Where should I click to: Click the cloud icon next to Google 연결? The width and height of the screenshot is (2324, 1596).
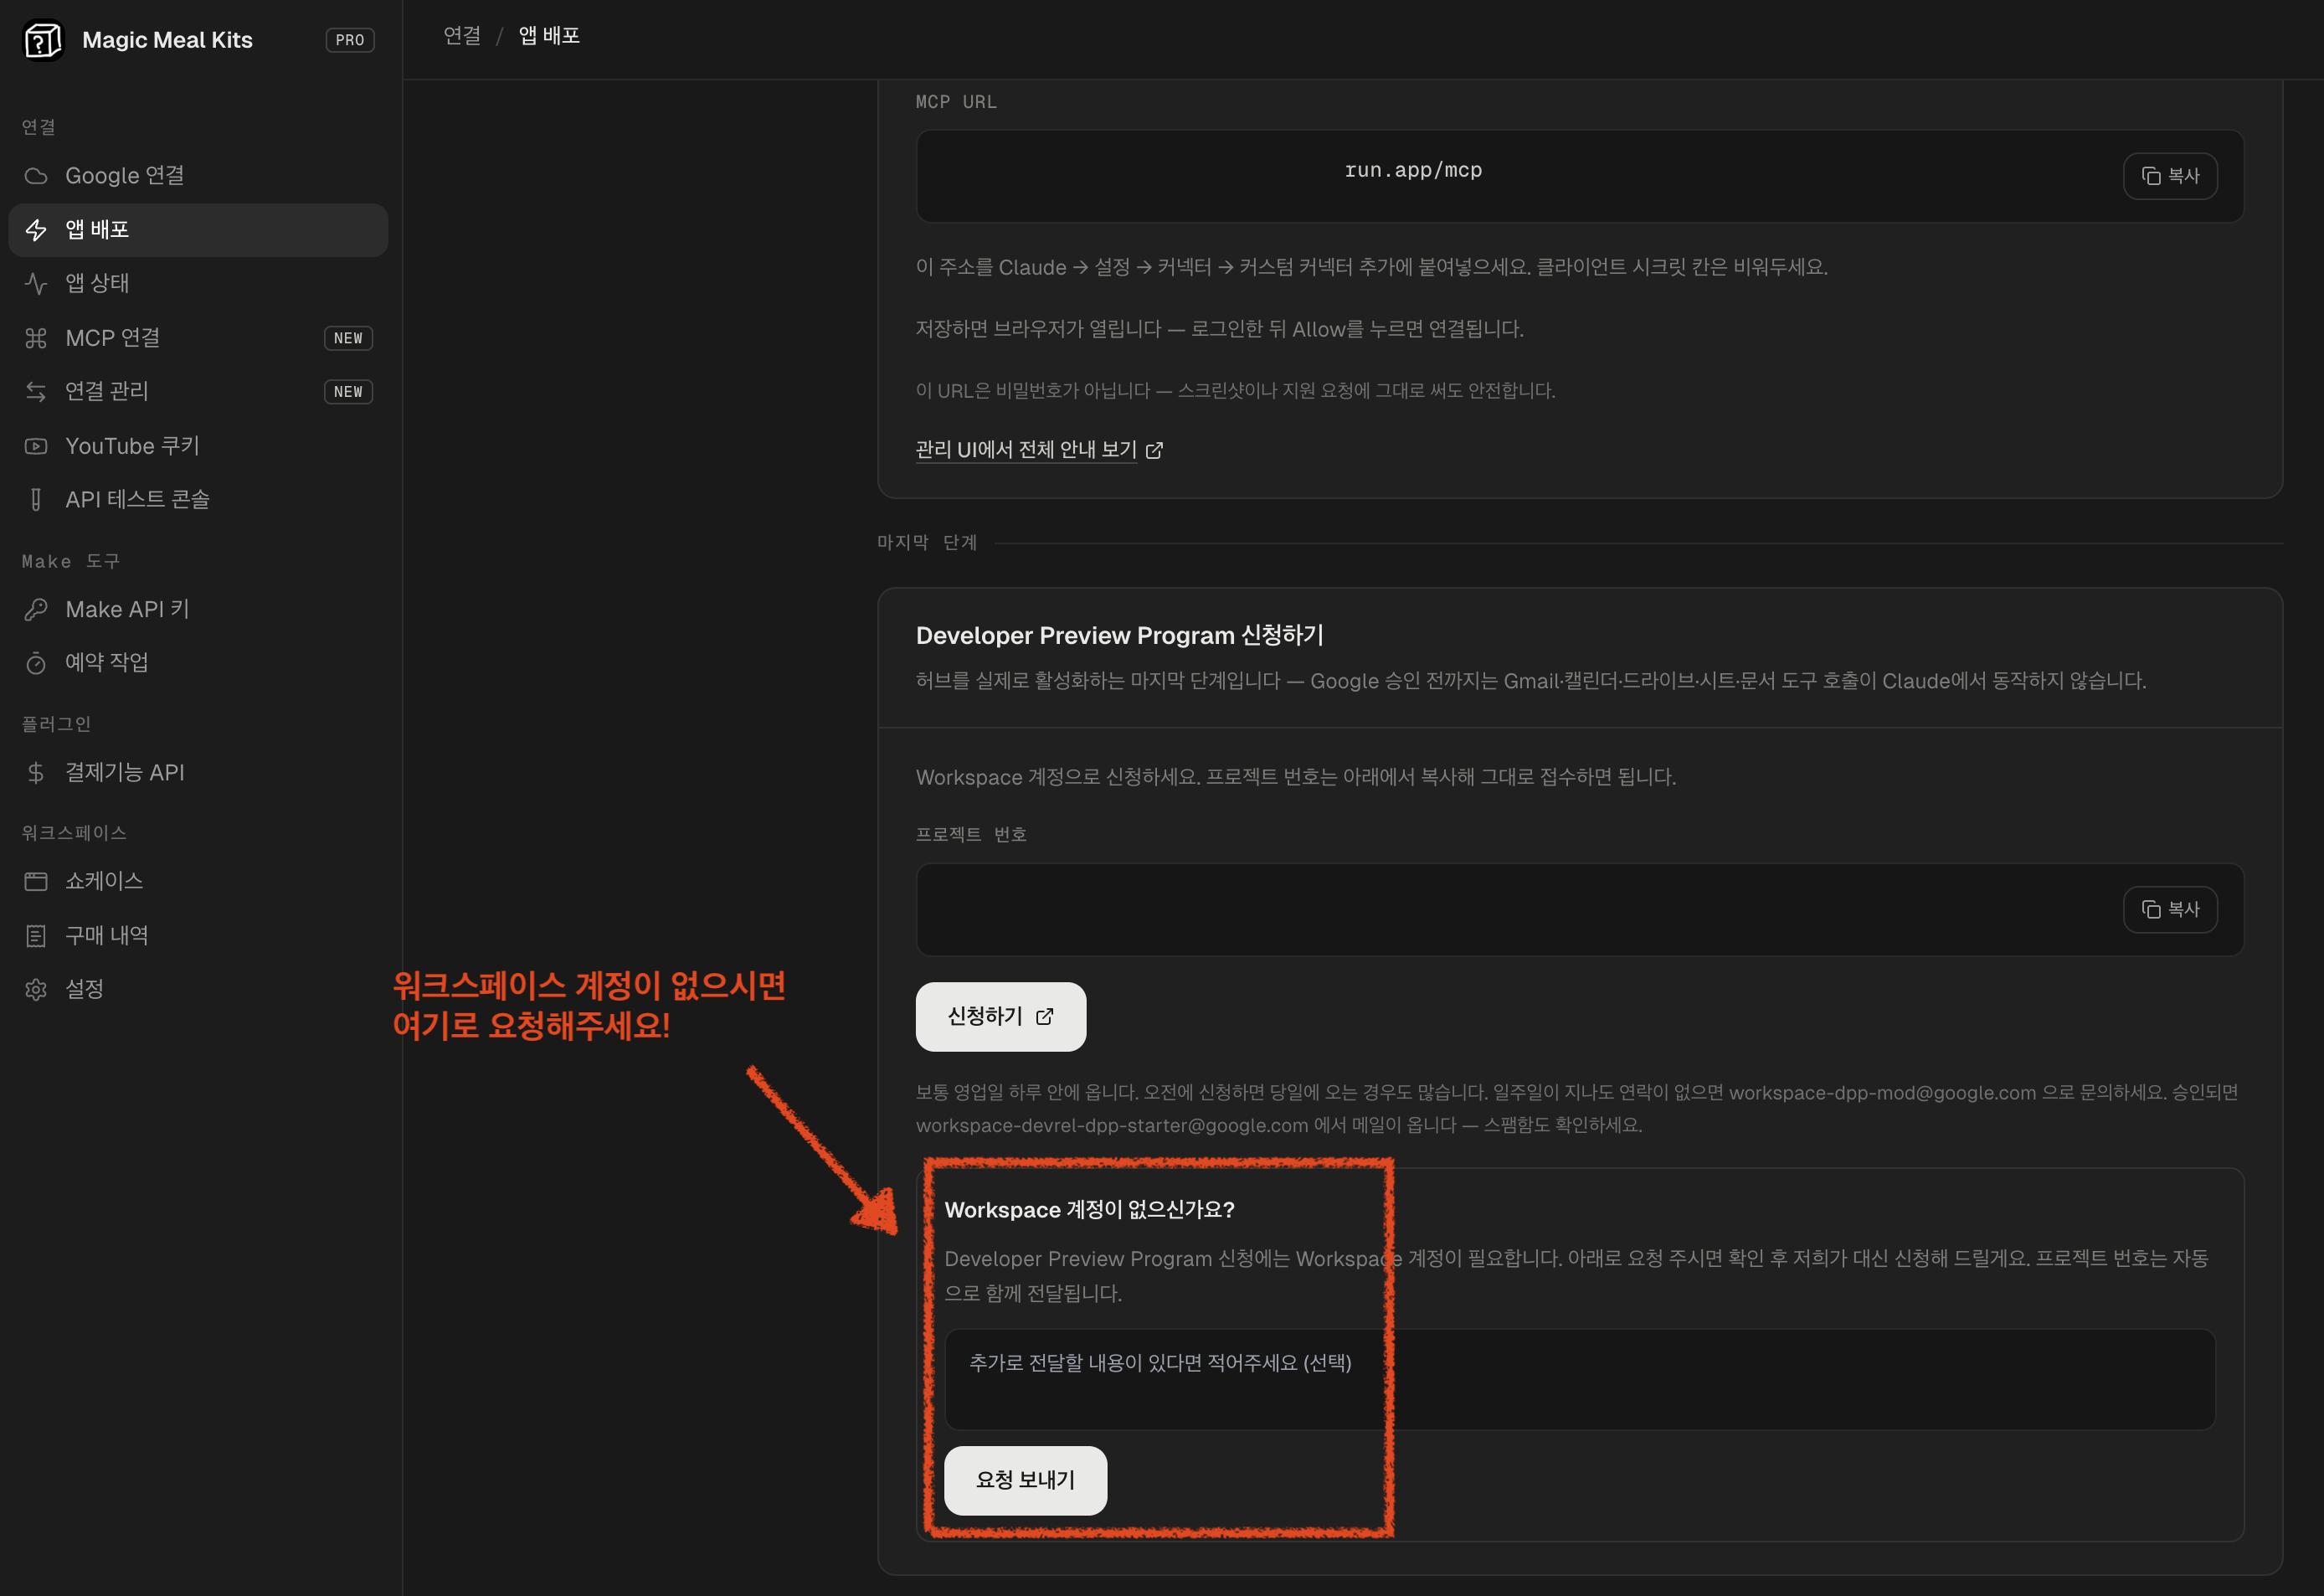pos(36,176)
